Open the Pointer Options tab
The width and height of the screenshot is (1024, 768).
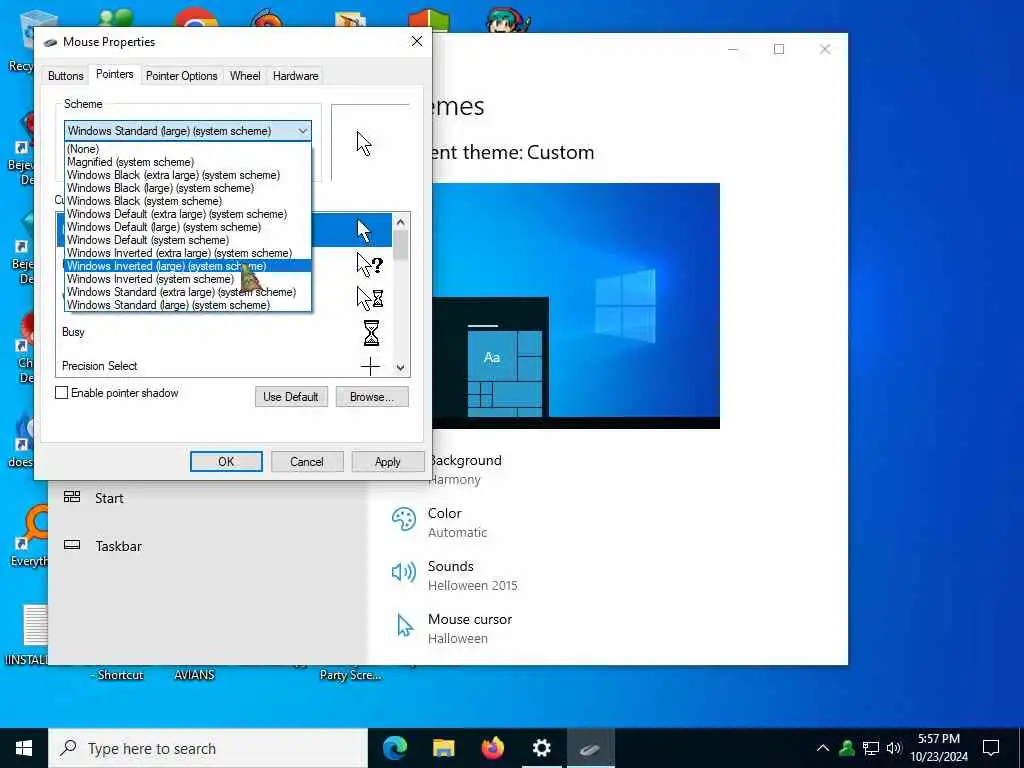tap(182, 76)
